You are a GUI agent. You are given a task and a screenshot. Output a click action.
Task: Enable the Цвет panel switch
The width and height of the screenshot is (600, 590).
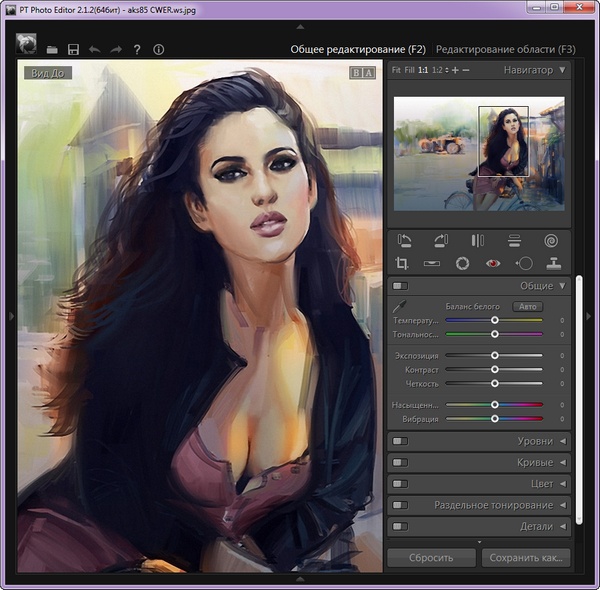click(400, 484)
